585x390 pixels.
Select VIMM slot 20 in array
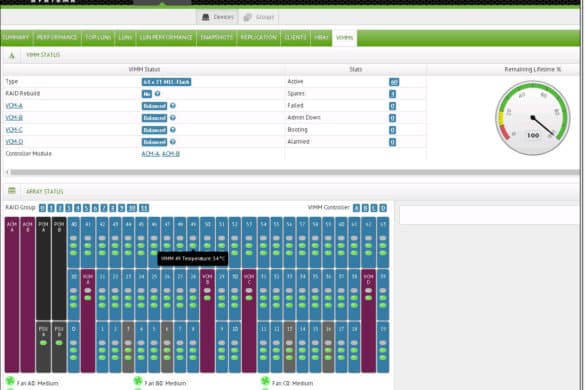[x=74, y=294]
